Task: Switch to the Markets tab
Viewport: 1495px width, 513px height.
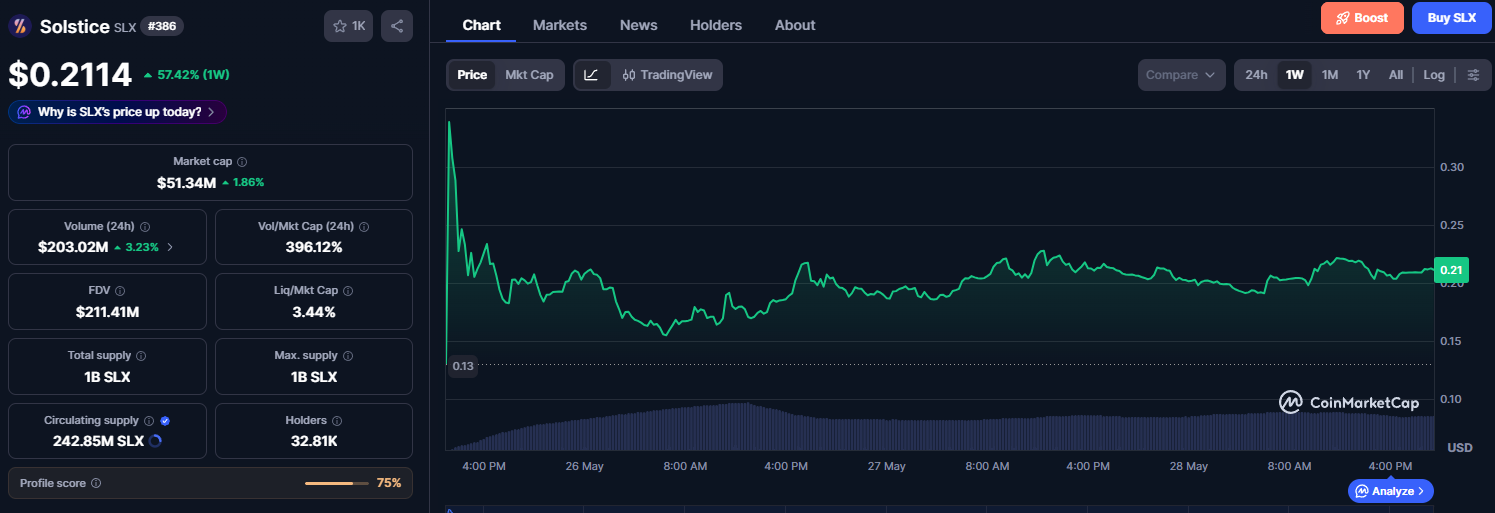Action: [560, 25]
